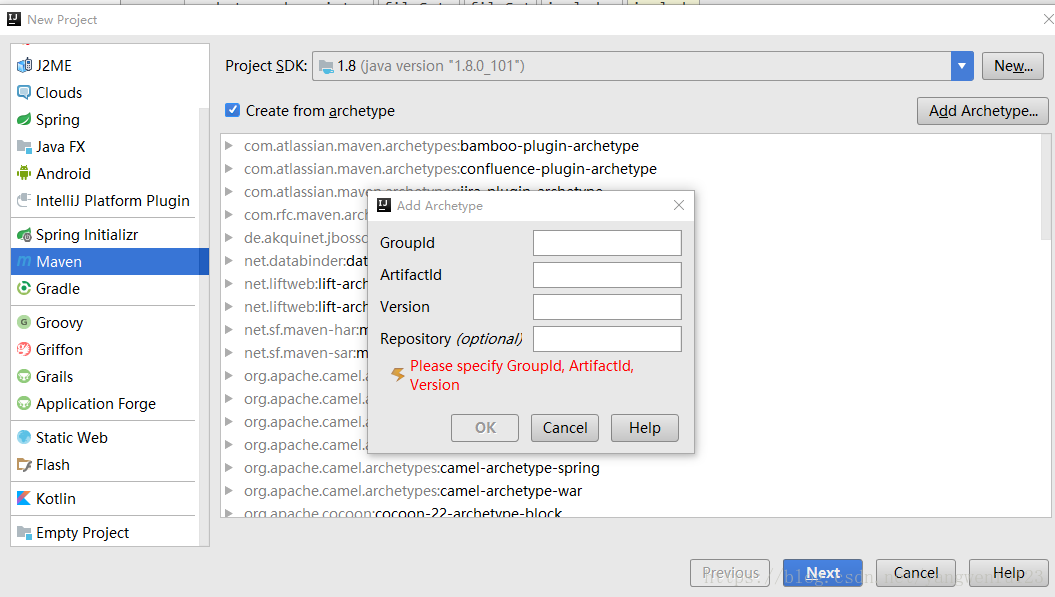Select Spring project type label

[x=58, y=120]
